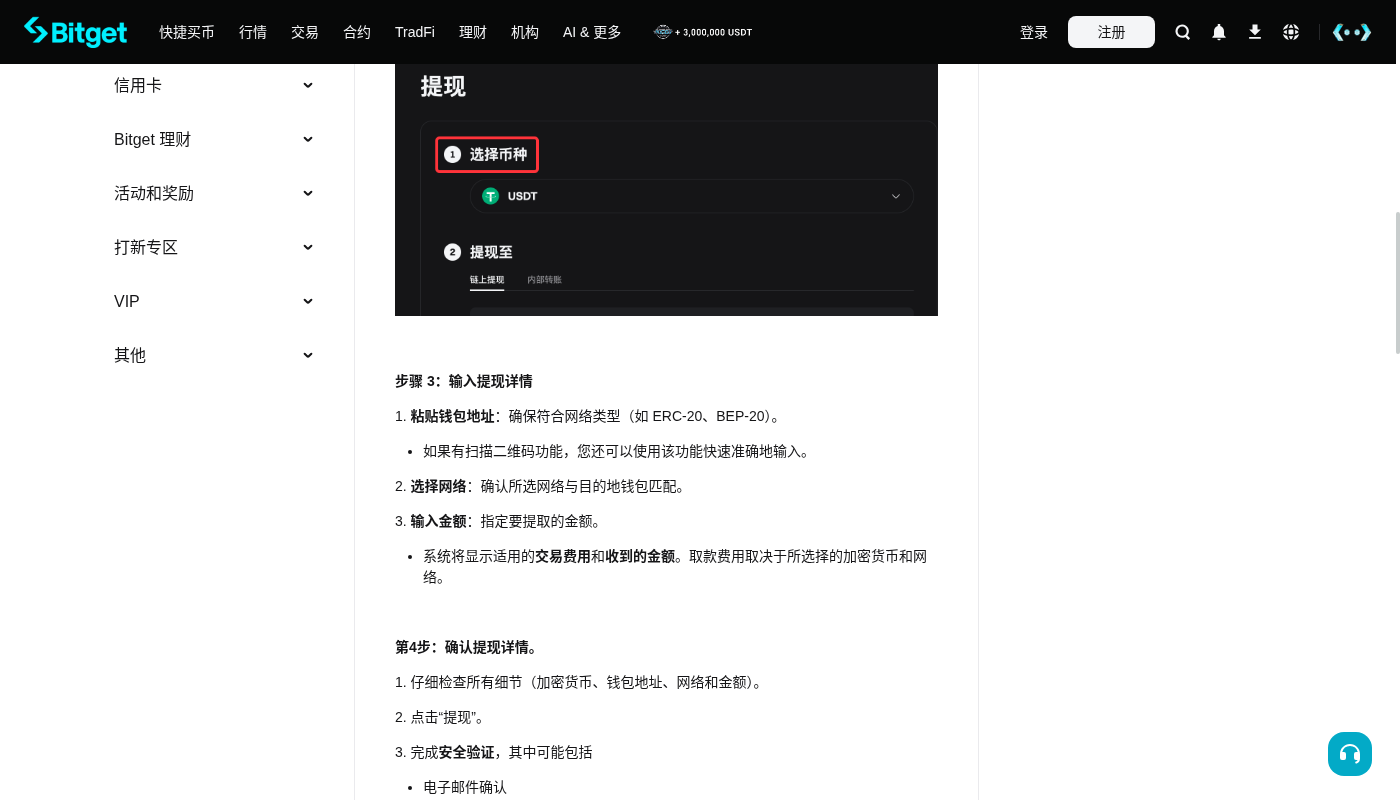Click the 3,000,000 USDT promotion badge
The image size is (1400, 800).
click(703, 32)
